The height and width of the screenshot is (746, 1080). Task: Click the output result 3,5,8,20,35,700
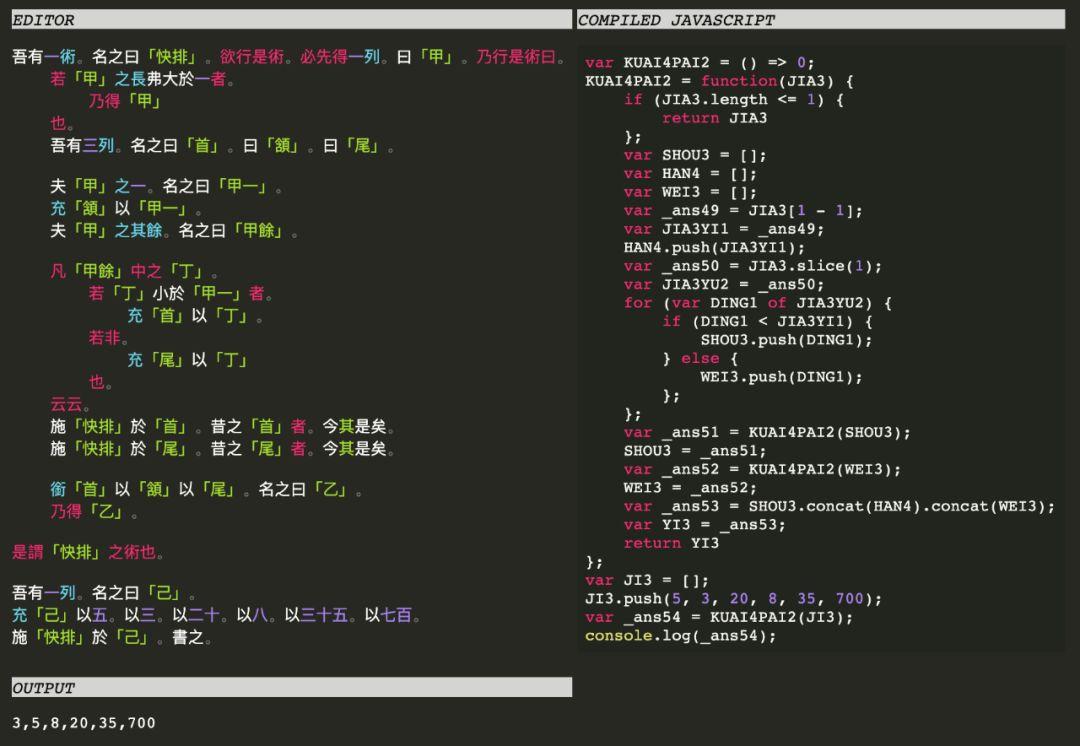(84, 723)
